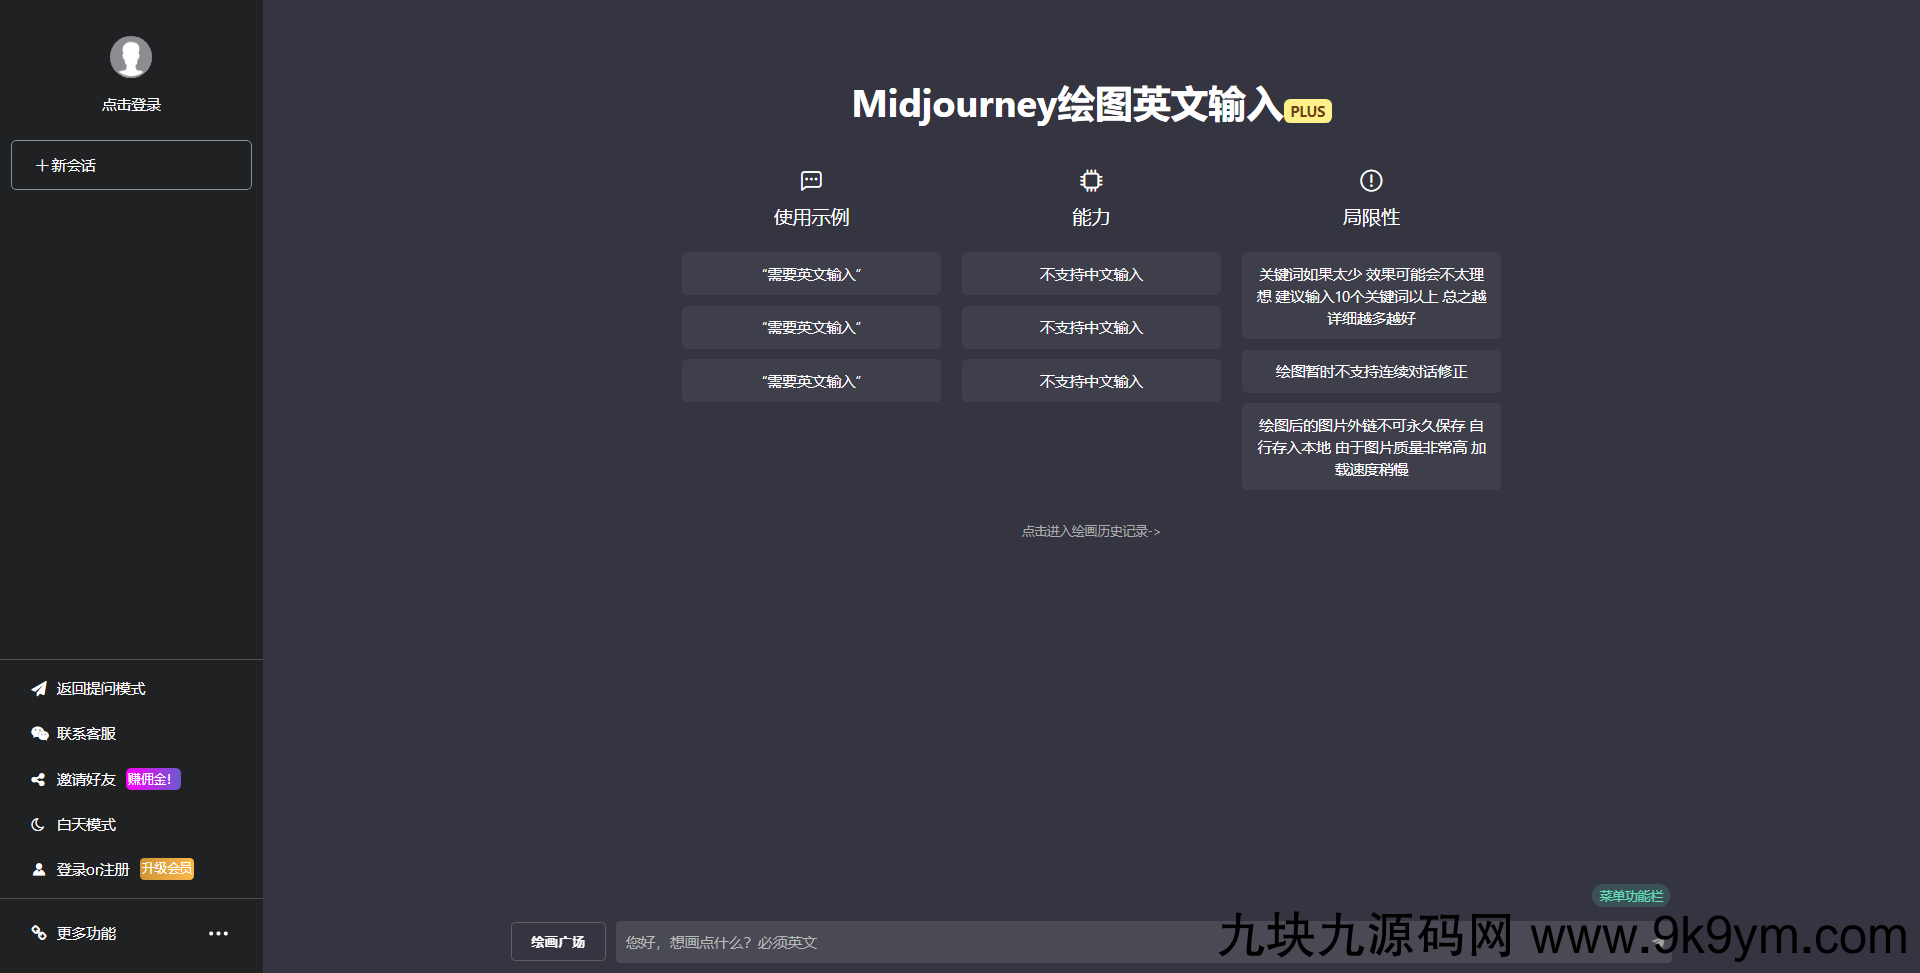Viewport: 1920px width, 973px height.
Task: Click the 赚佣金! badge
Action: [153, 779]
